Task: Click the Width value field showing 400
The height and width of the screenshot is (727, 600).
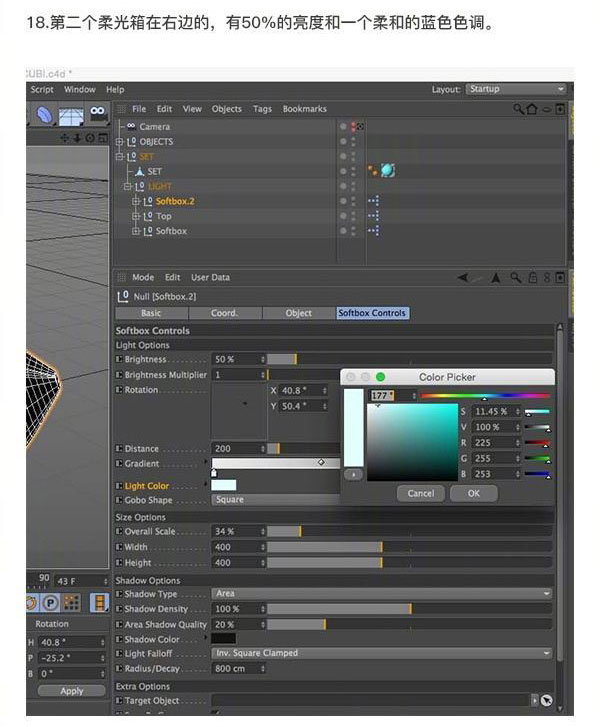Action: [239, 547]
